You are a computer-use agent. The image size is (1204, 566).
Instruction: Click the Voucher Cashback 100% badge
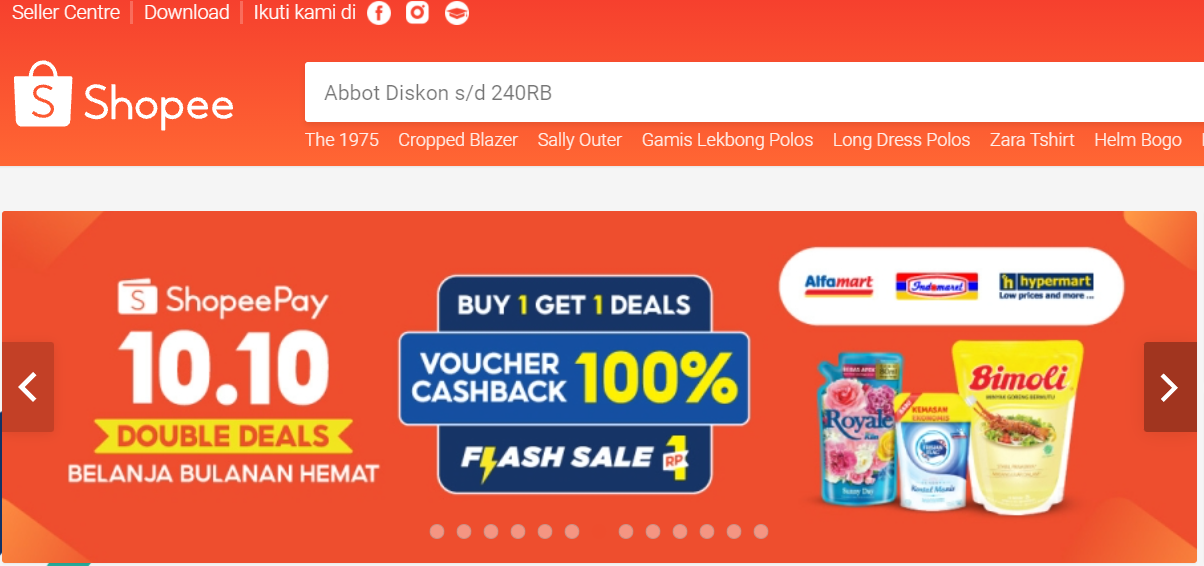click(x=574, y=379)
